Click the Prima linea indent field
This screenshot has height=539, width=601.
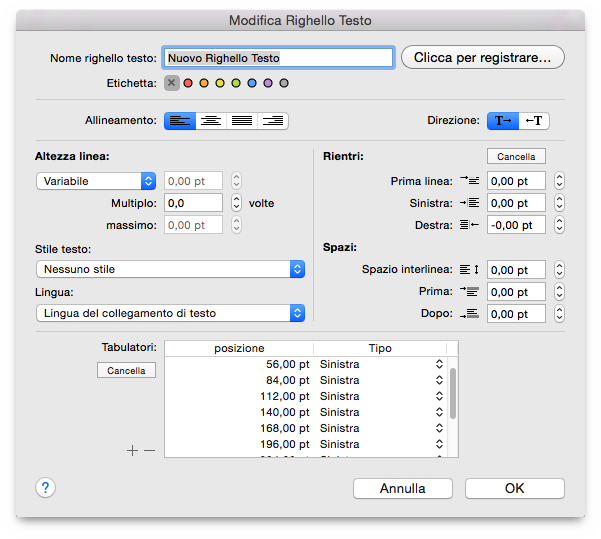(516, 181)
